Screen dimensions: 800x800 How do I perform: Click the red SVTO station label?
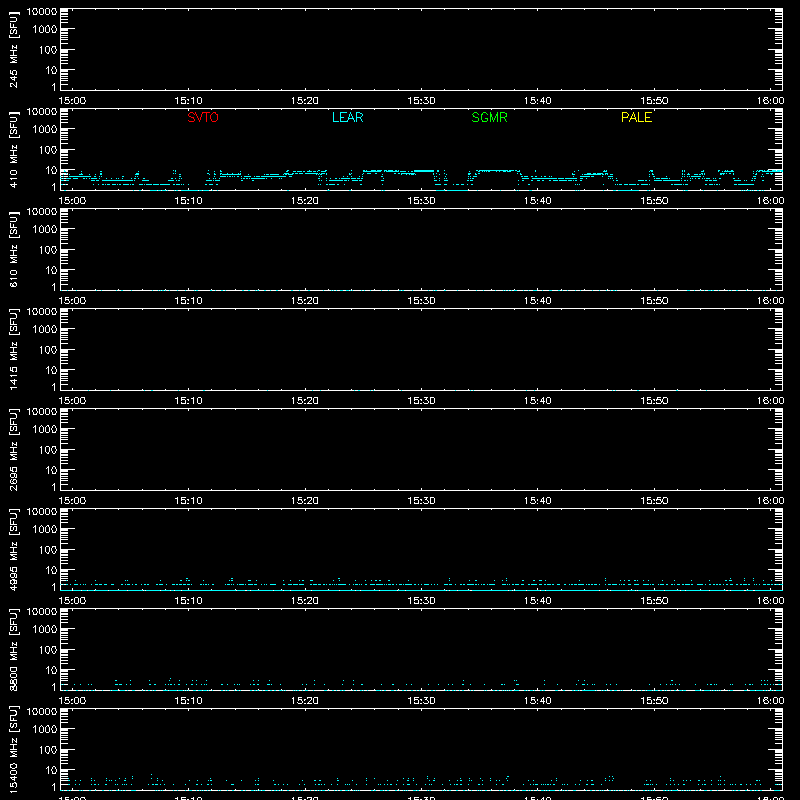203,117
